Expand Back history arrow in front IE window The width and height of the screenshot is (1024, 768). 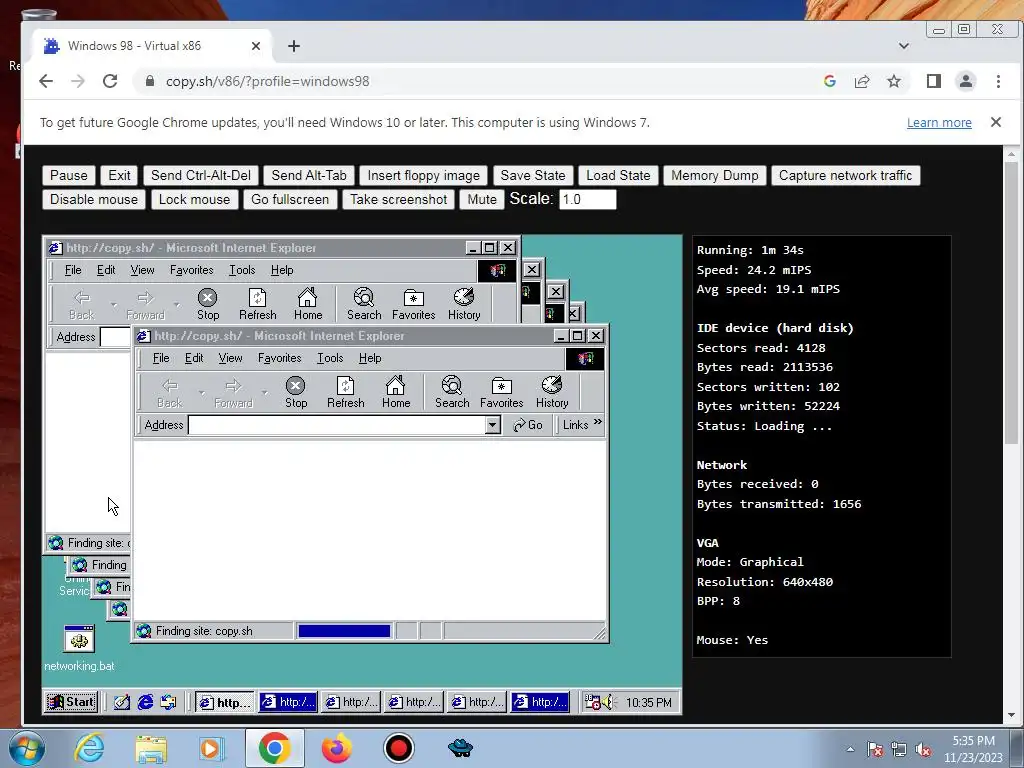[202, 392]
